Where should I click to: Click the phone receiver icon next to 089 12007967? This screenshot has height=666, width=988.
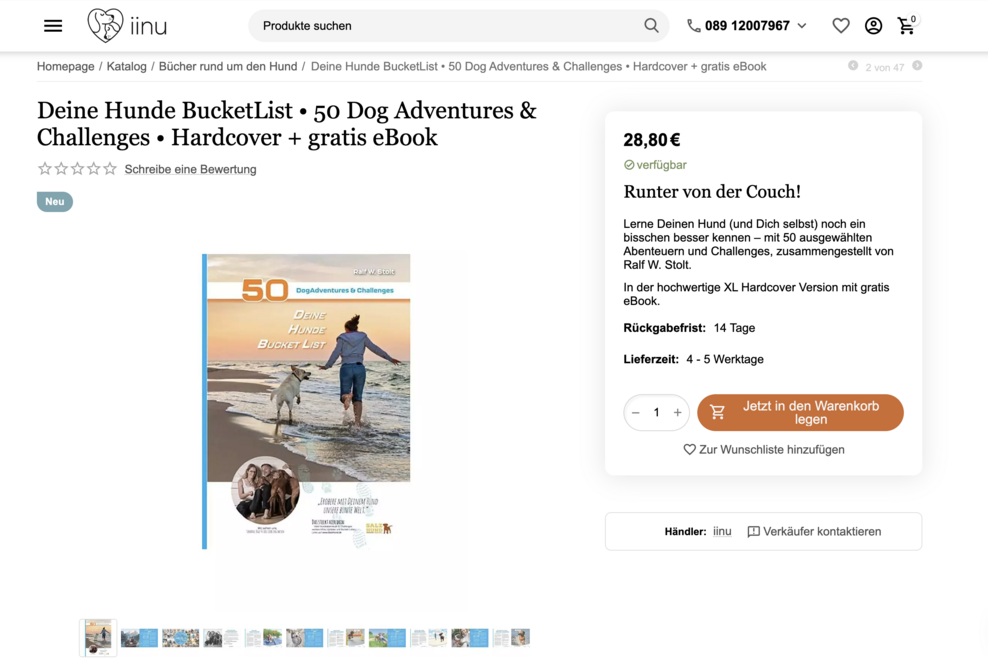(693, 25)
